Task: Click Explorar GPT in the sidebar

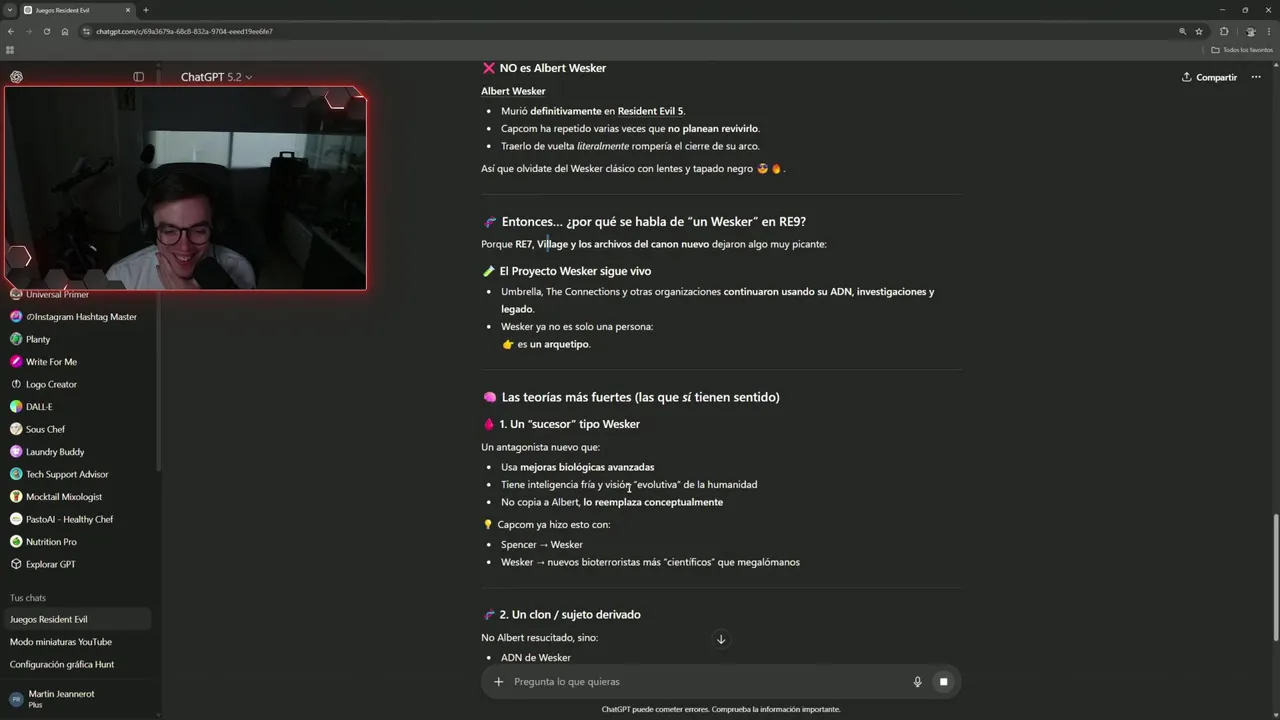Action: point(80,564)
